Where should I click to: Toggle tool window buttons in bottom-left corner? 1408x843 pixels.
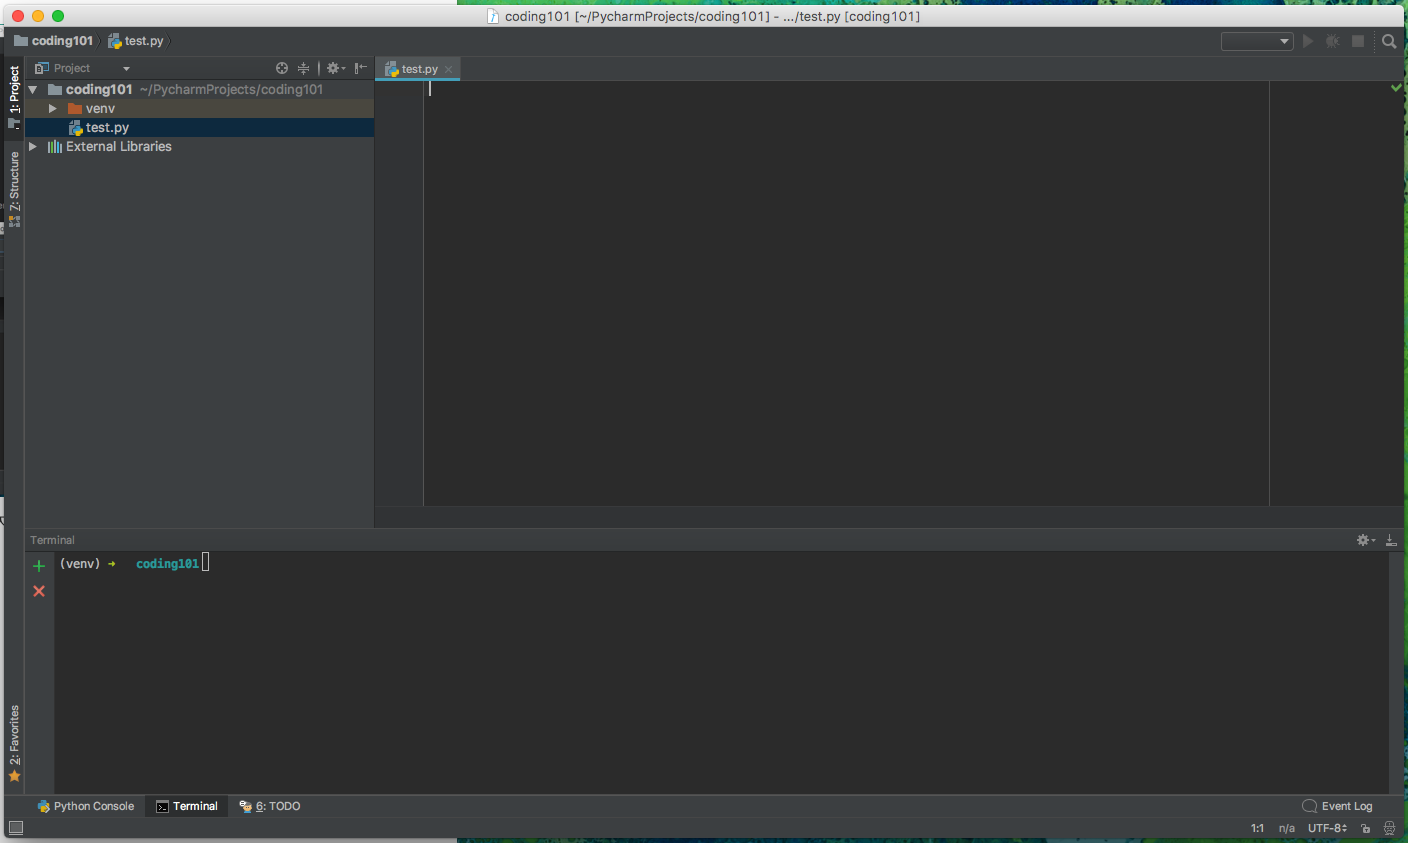coord(15,827)
